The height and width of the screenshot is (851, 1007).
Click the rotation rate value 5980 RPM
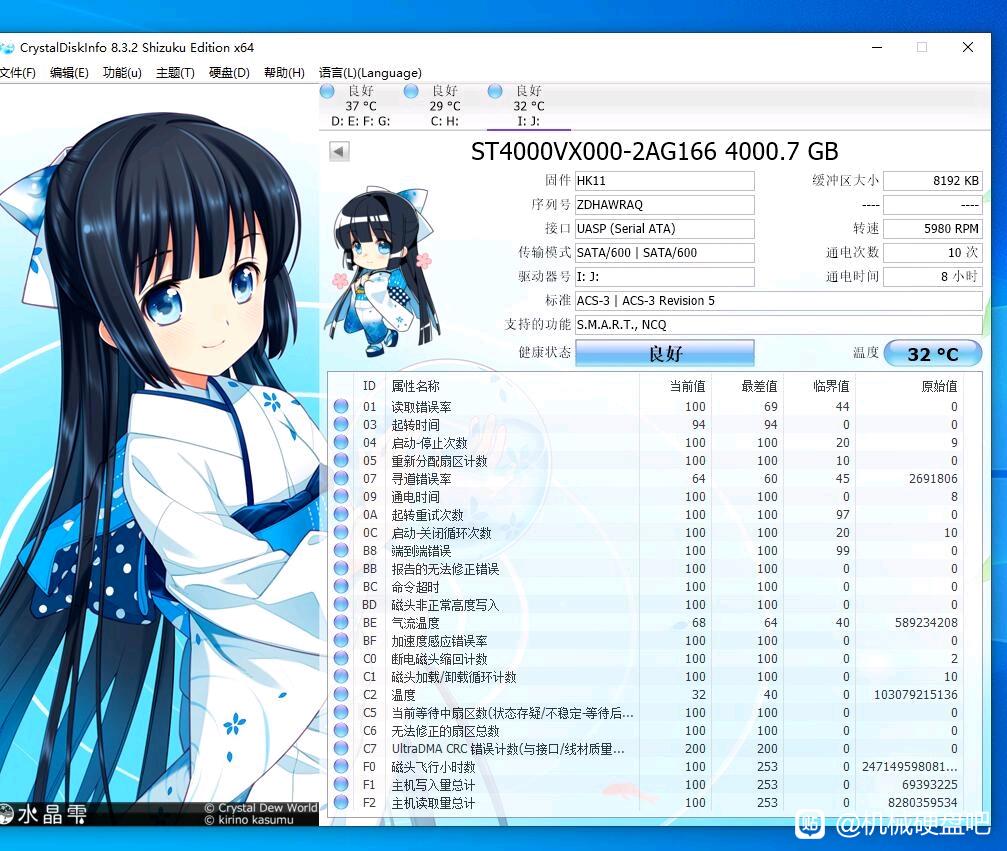coord(933,229)
